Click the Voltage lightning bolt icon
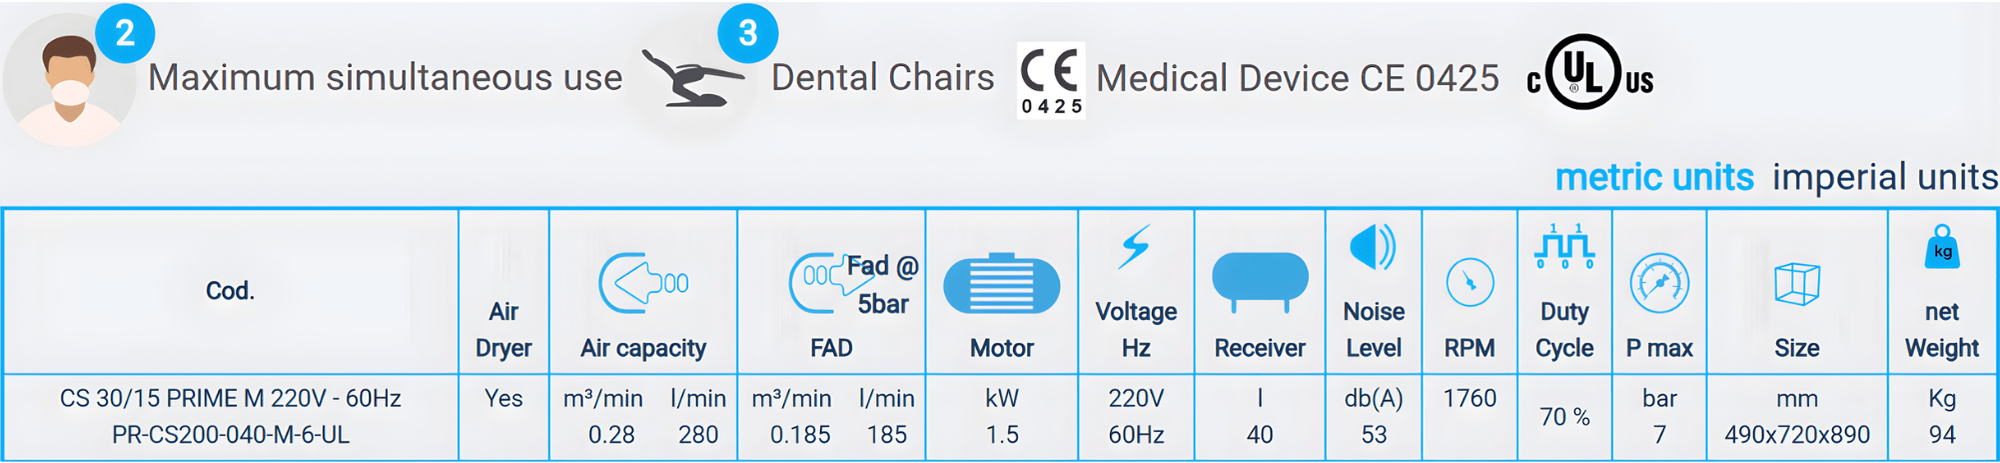Viewport: 2000px width, 463px height. pyautogui.click(x=1135, y=247)
